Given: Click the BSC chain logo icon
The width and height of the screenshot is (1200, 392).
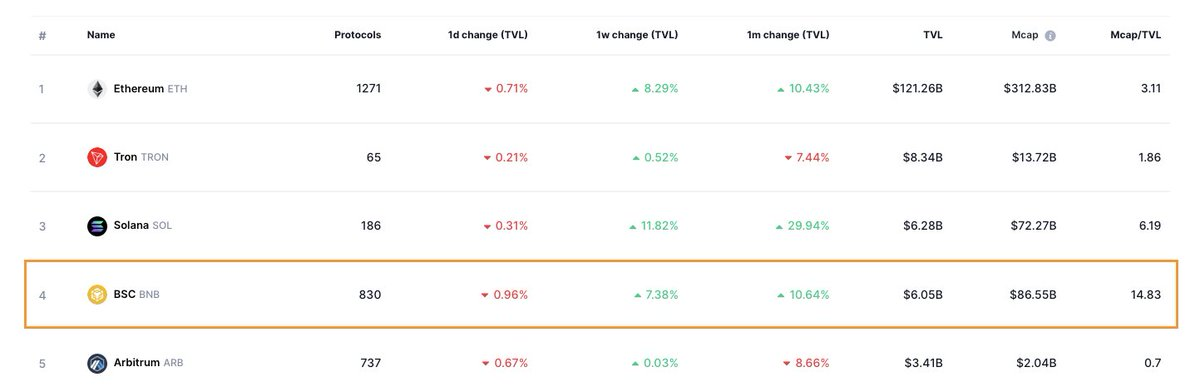Looking at the screenshot, I should click(x=97, y=295).
